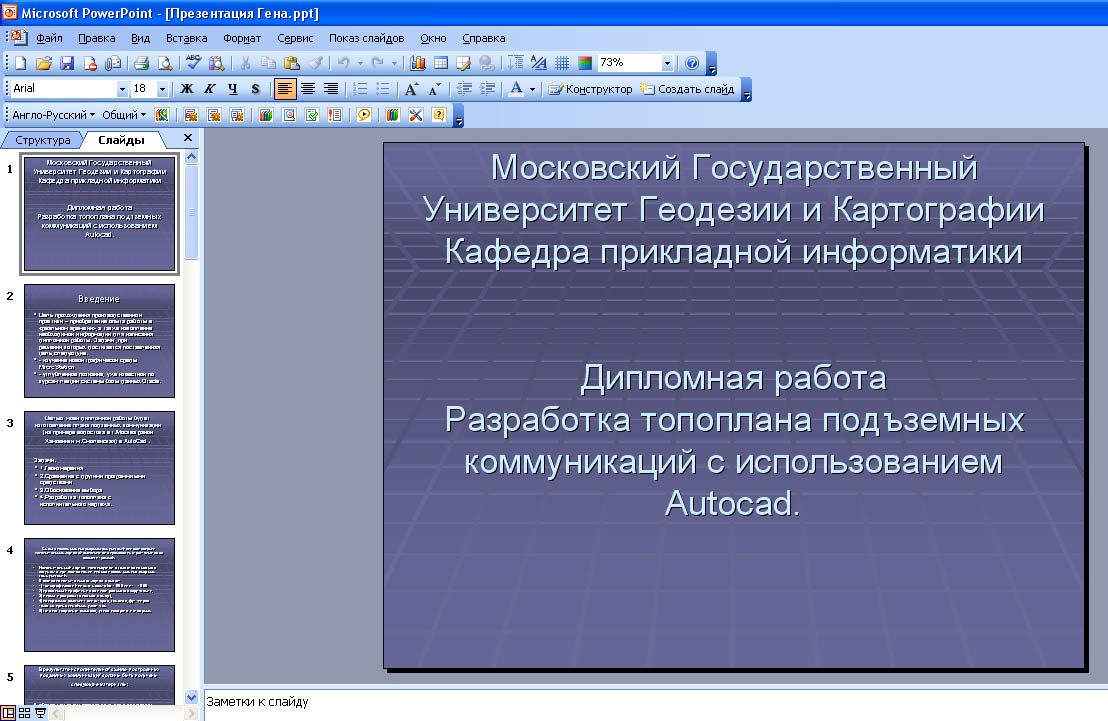Open the Undo history dropdown arrow
The width and height of the screenshot is (1108, 721).
point(360,64)
